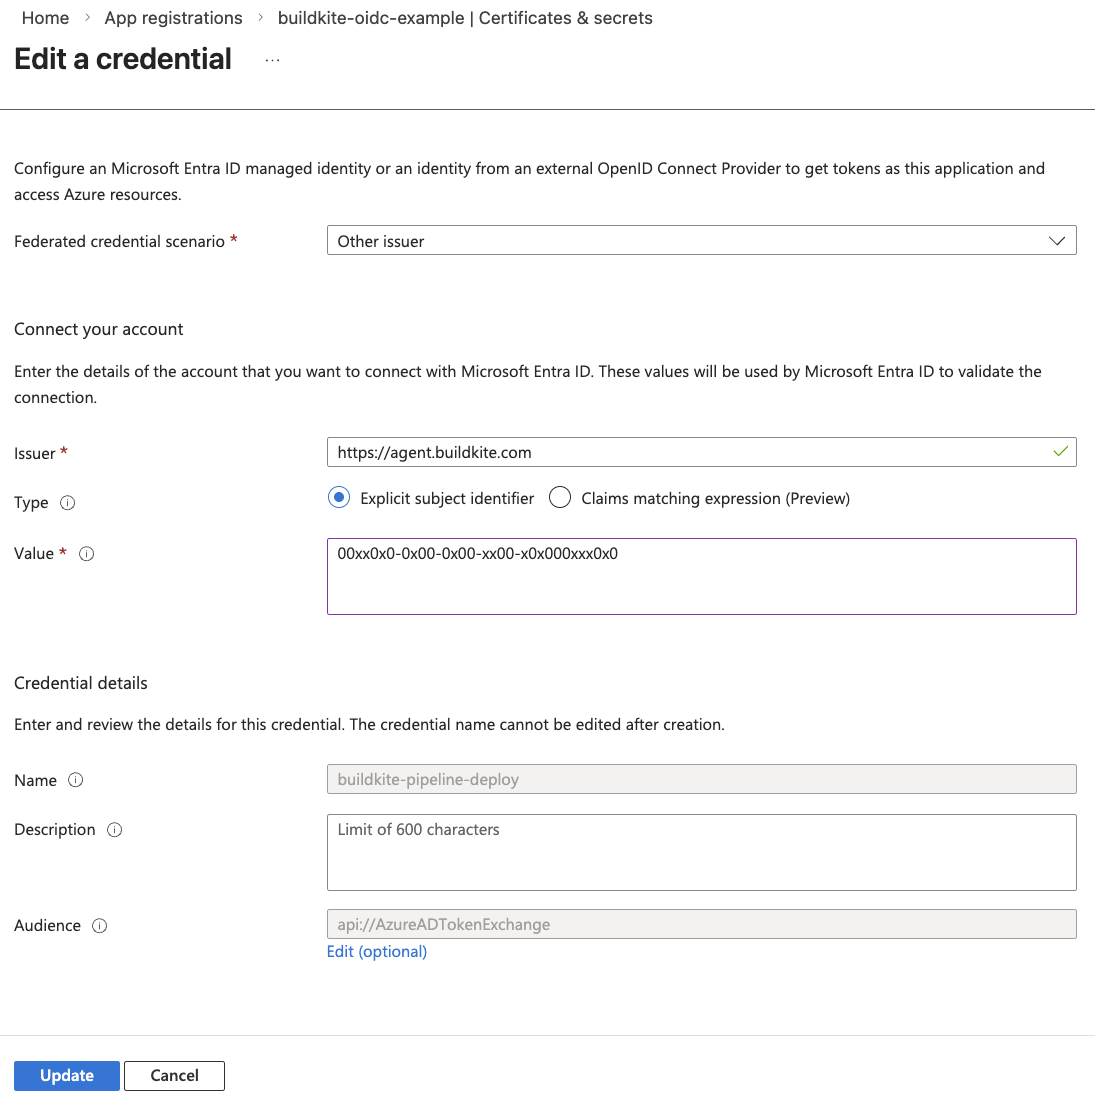Click the info icon next to Audience

tap(99, 925)
